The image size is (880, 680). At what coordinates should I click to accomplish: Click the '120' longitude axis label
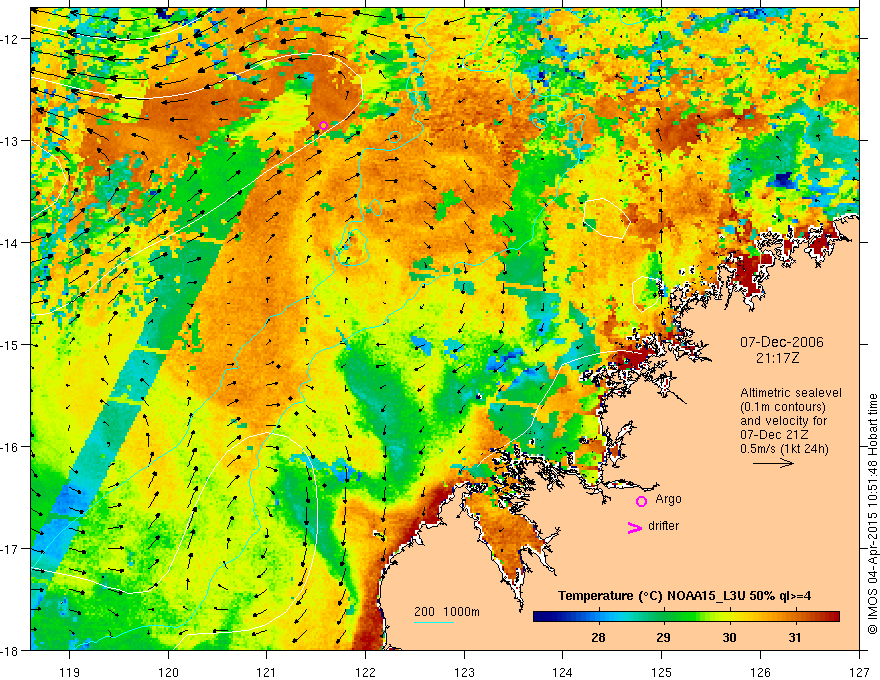pos(168,673)
